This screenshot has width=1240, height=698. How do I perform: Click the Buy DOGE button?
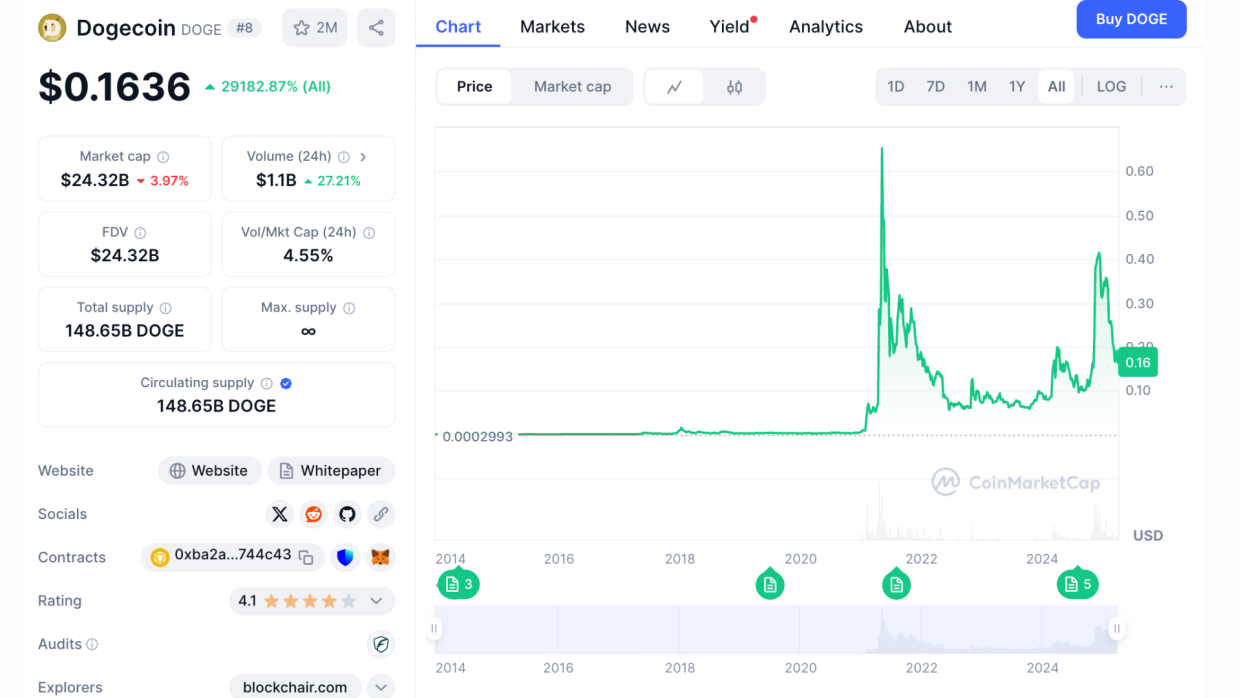(1131, 19)
